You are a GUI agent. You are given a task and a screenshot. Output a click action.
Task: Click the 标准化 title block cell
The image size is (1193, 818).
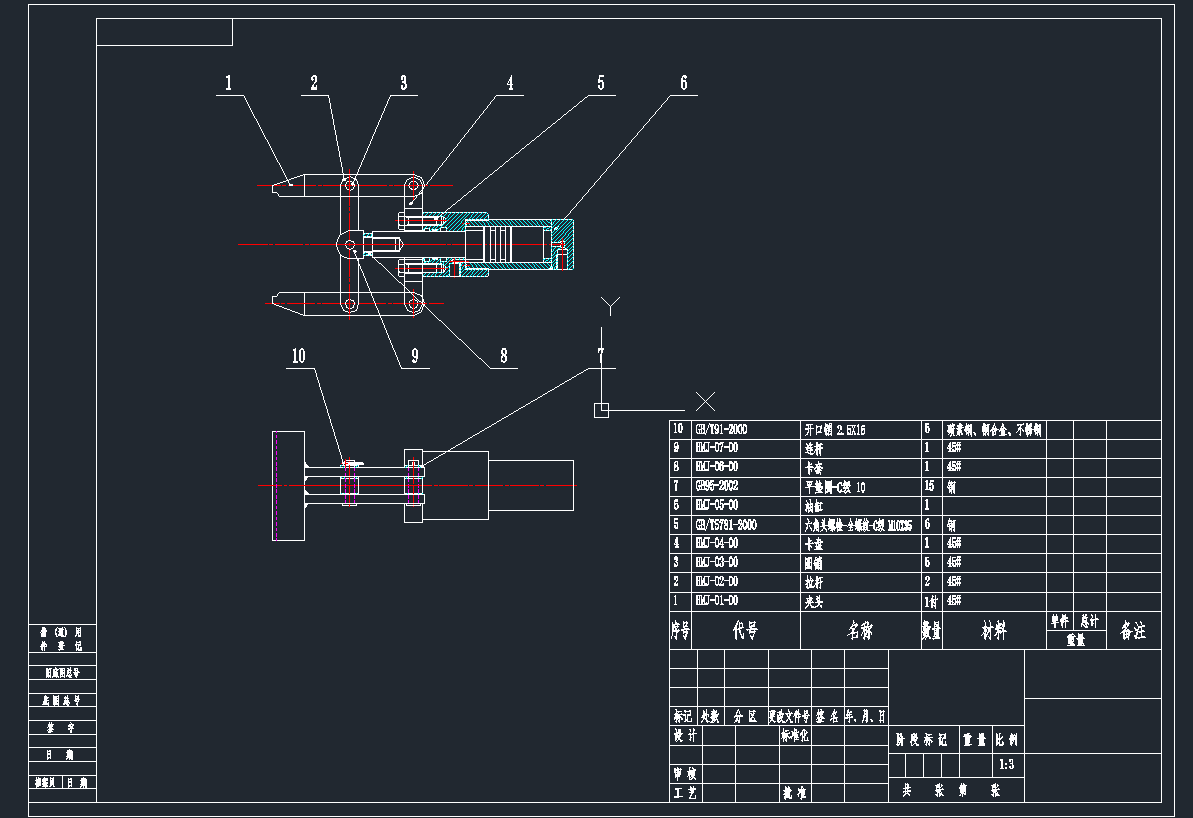(794, 736)
